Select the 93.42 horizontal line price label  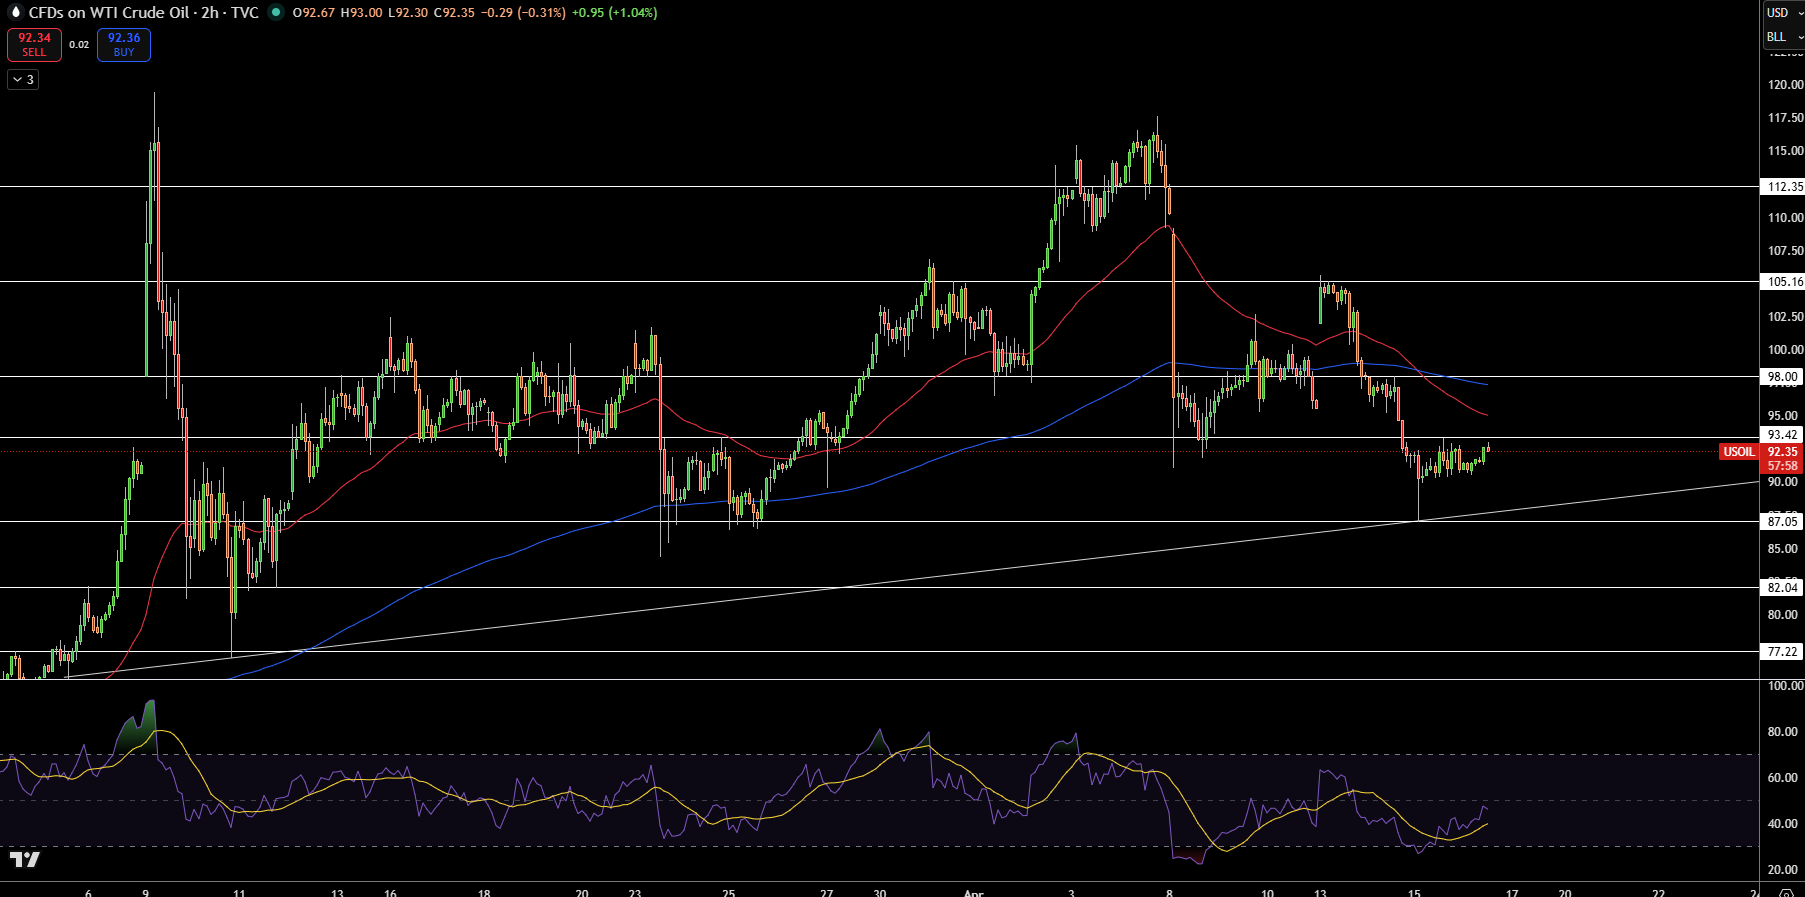(x=1781, y=435)
